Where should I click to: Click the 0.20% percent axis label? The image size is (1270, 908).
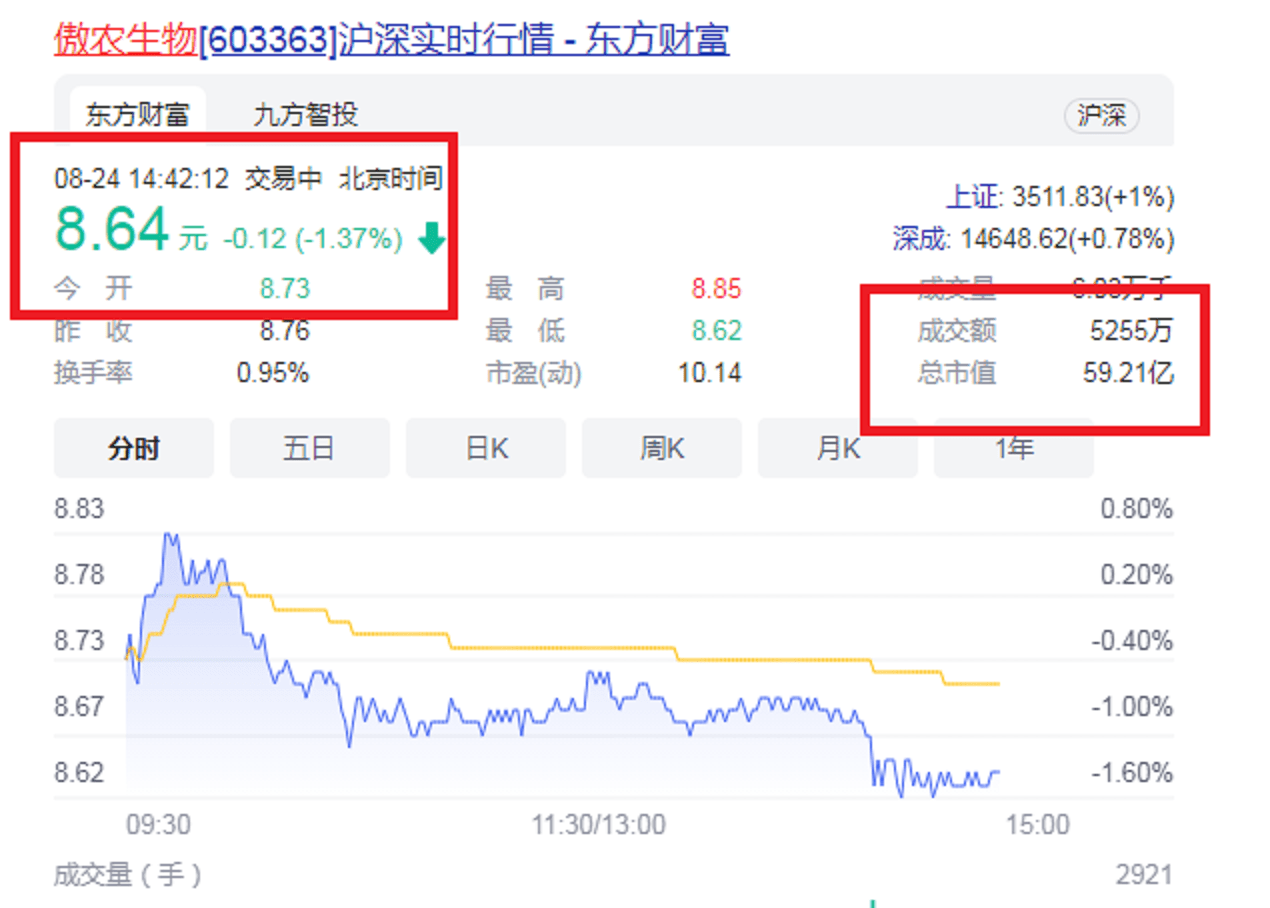[1137, 575]
